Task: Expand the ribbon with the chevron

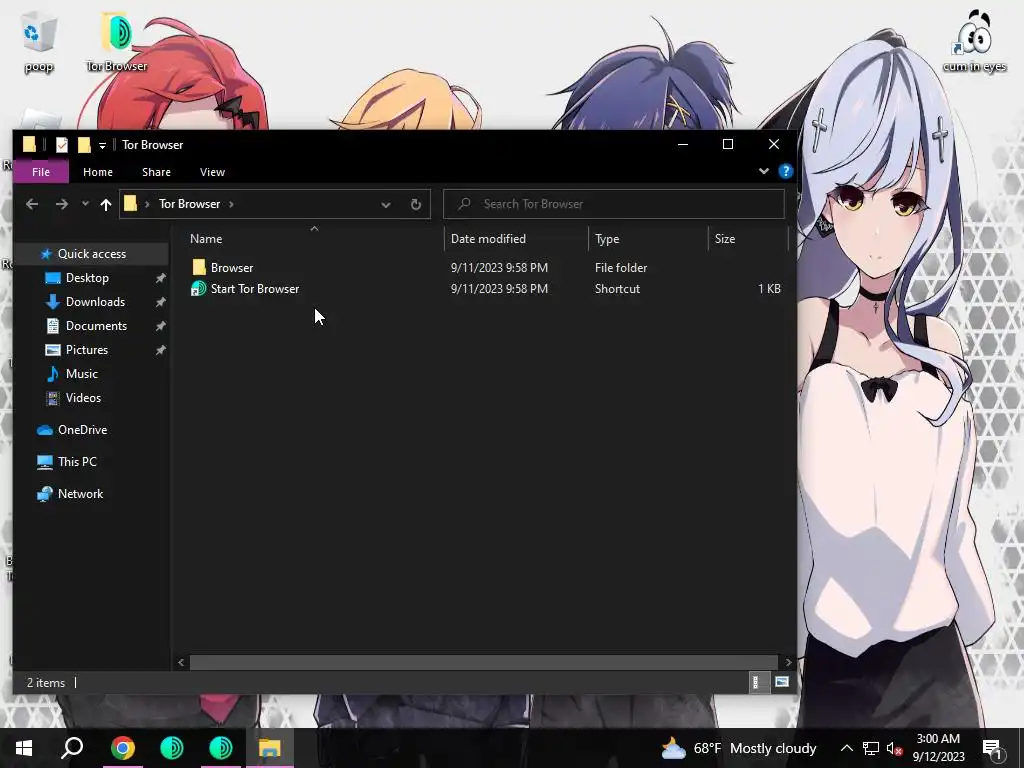Action: pyautogui.click(x=763, y=172)
